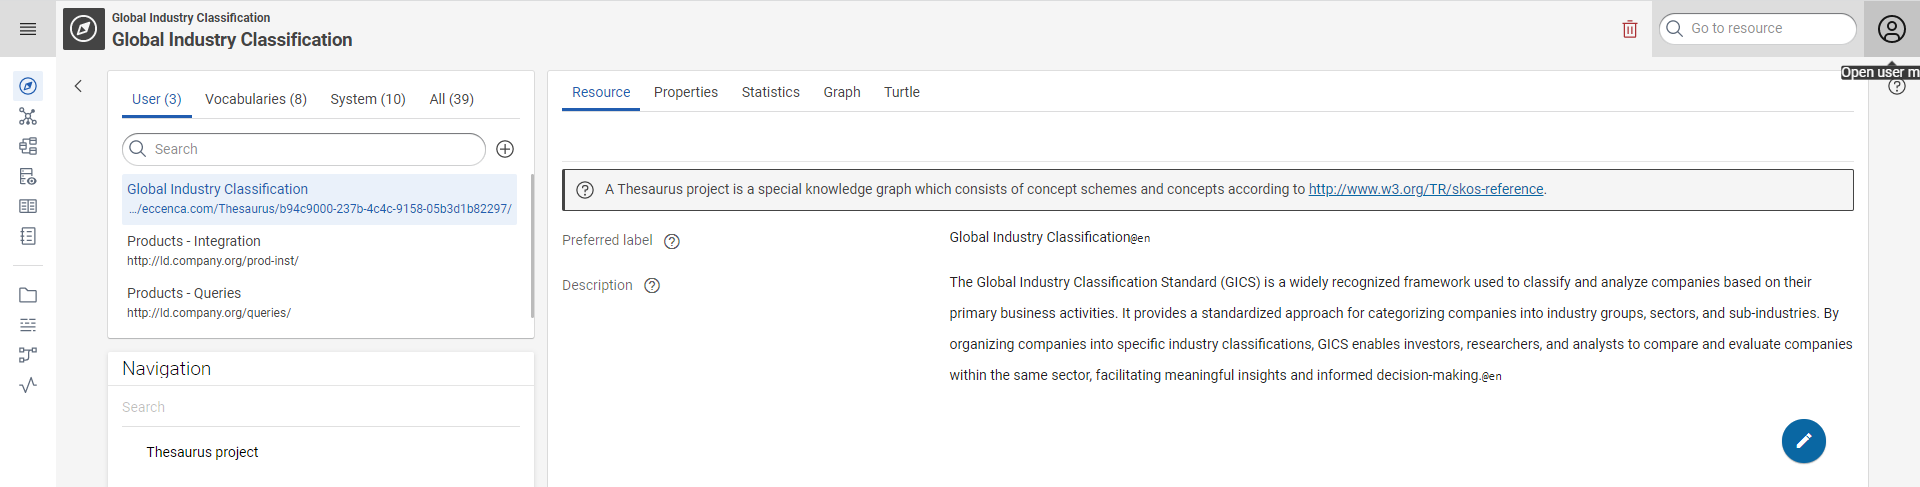Open the skos-reference hyperlink
This screenshot has height=487, width=1920.
click(1425, 189)
